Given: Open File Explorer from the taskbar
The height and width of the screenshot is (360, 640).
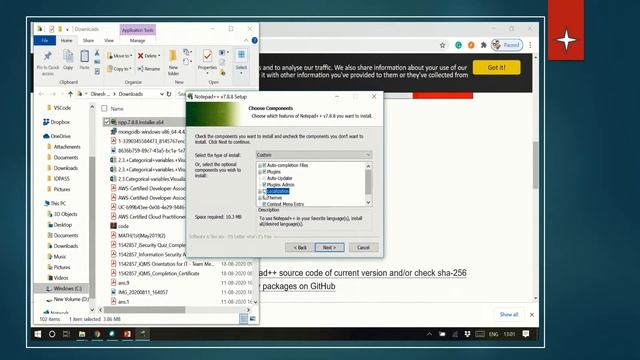Looking at the screenshot, I should click(82, 334).
